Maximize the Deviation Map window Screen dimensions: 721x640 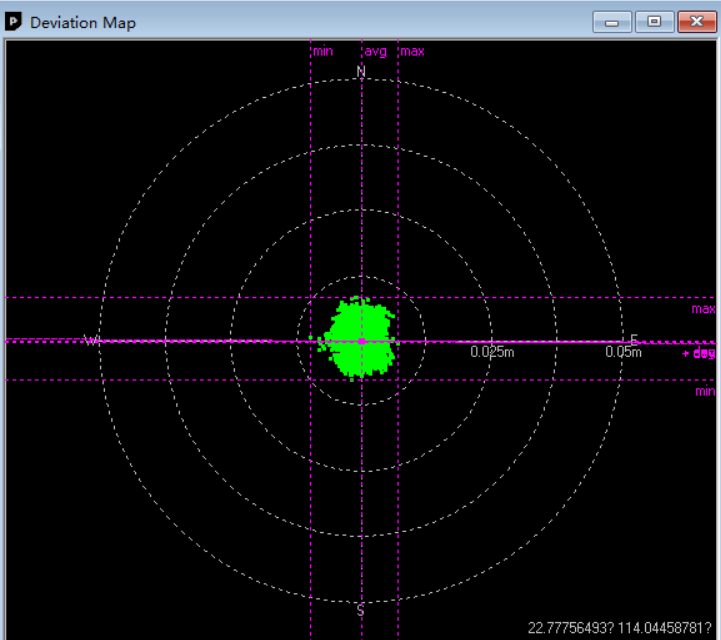click(x=654, y=22)
